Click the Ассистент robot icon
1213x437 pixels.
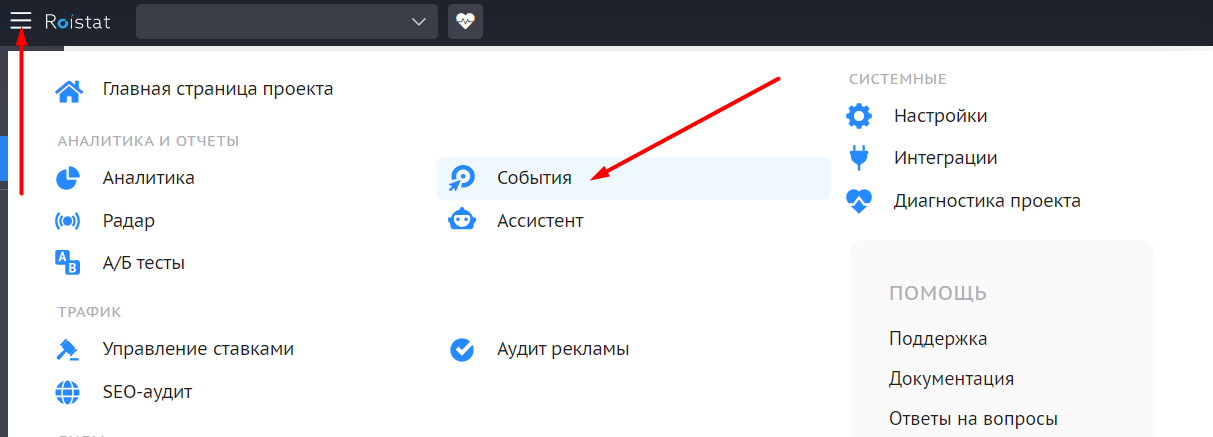(x=461, y=220)
